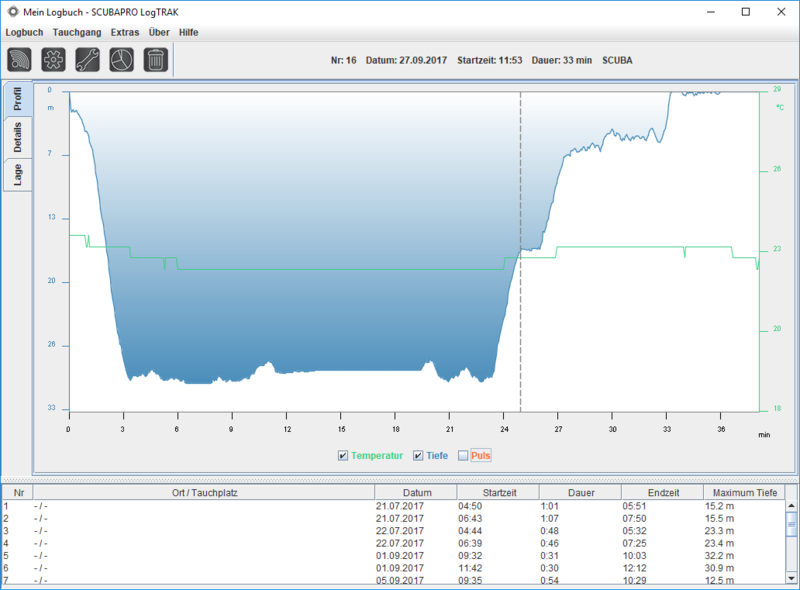Open the Über menu
Image resolution: width=800 pixels, height=590 pixels.
pos(158,32)
